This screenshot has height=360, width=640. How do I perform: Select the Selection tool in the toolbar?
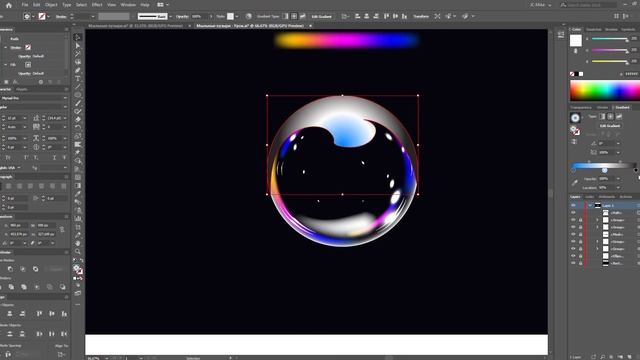click(78, 37)
